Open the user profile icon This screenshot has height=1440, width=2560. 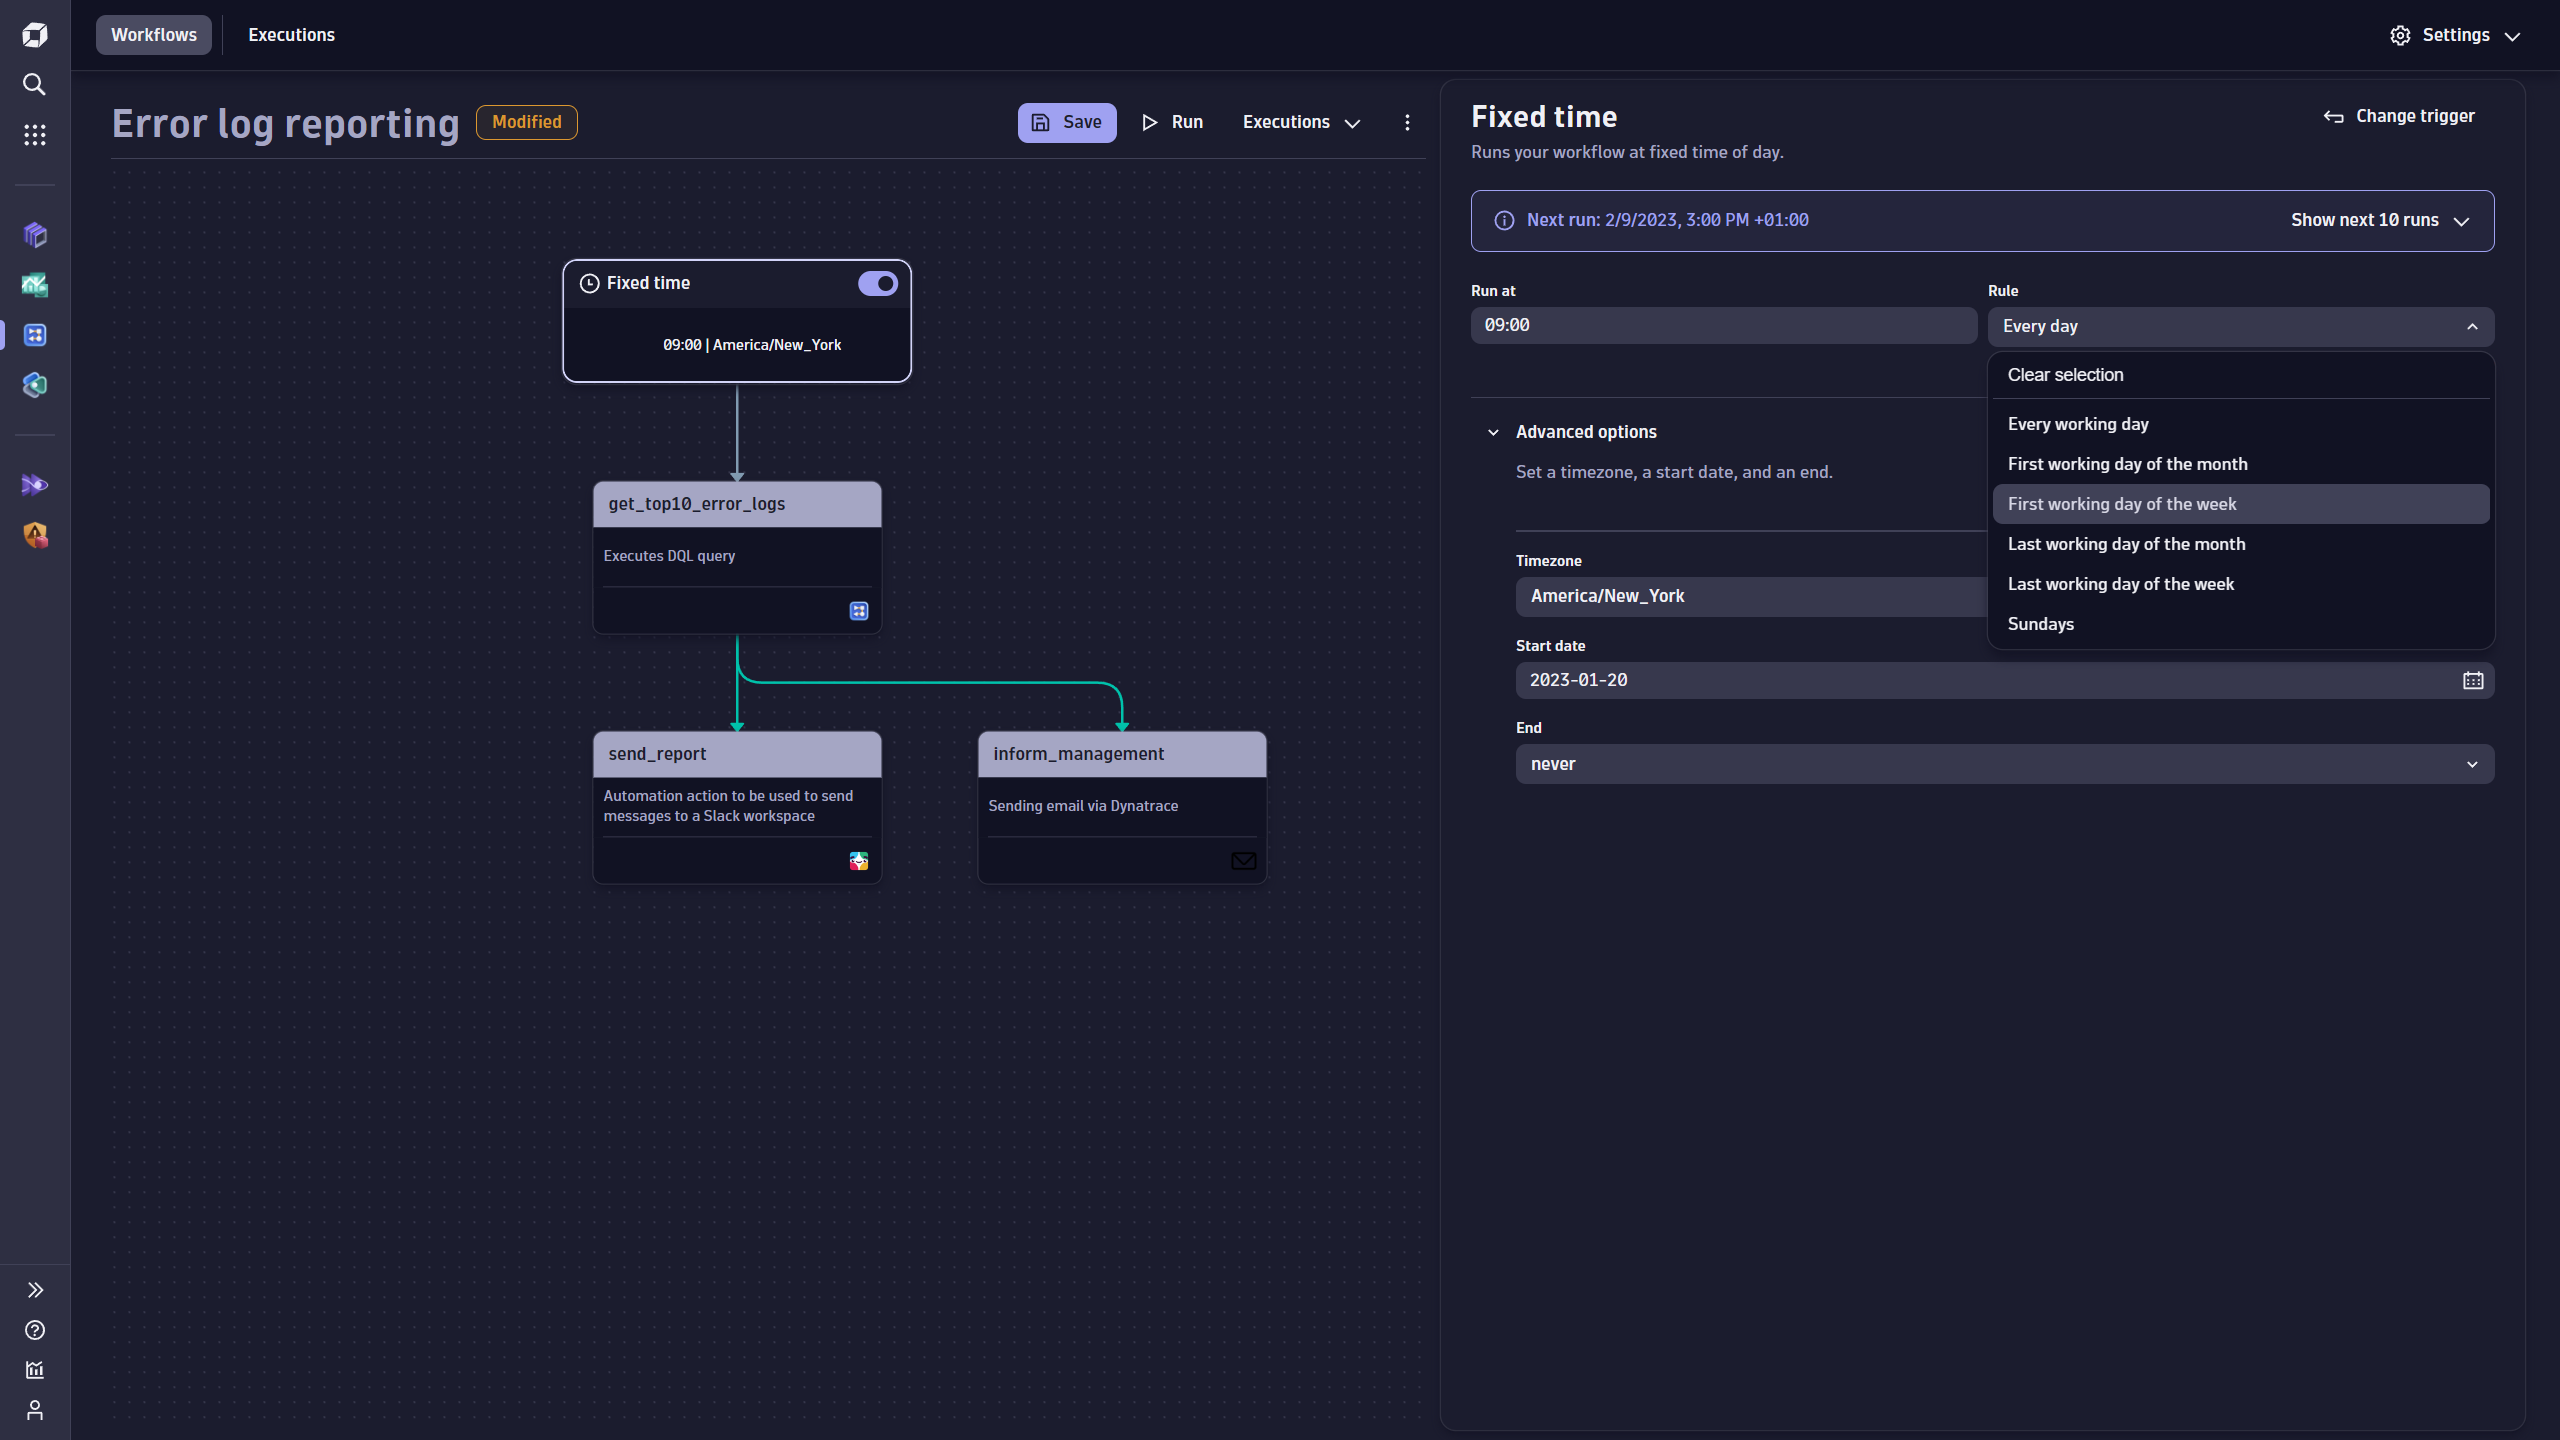[x=34, y=1410]
